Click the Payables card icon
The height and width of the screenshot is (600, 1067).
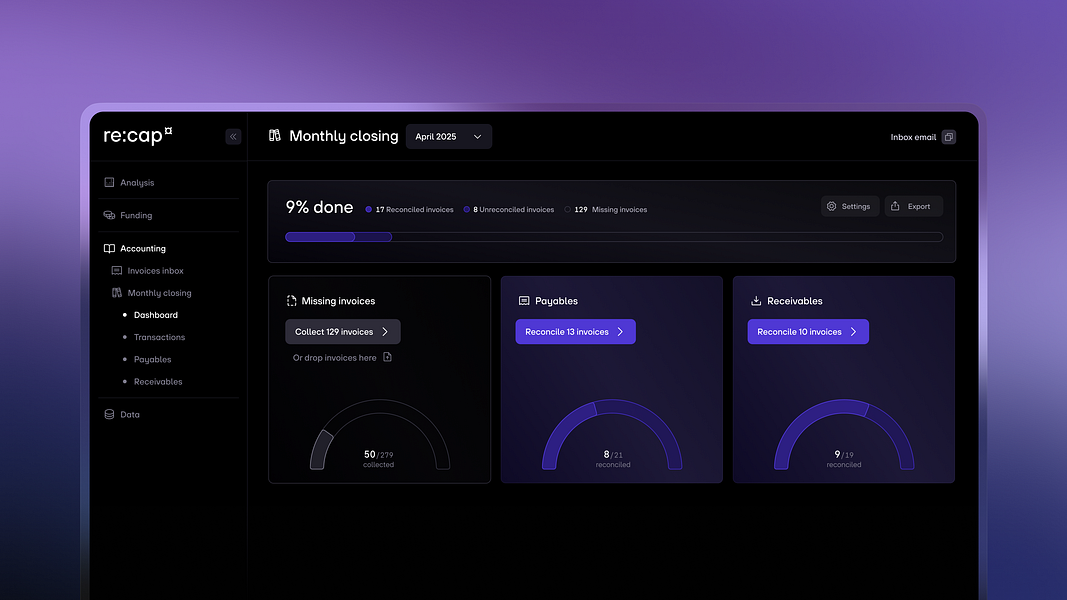click(x=524, y=301)
